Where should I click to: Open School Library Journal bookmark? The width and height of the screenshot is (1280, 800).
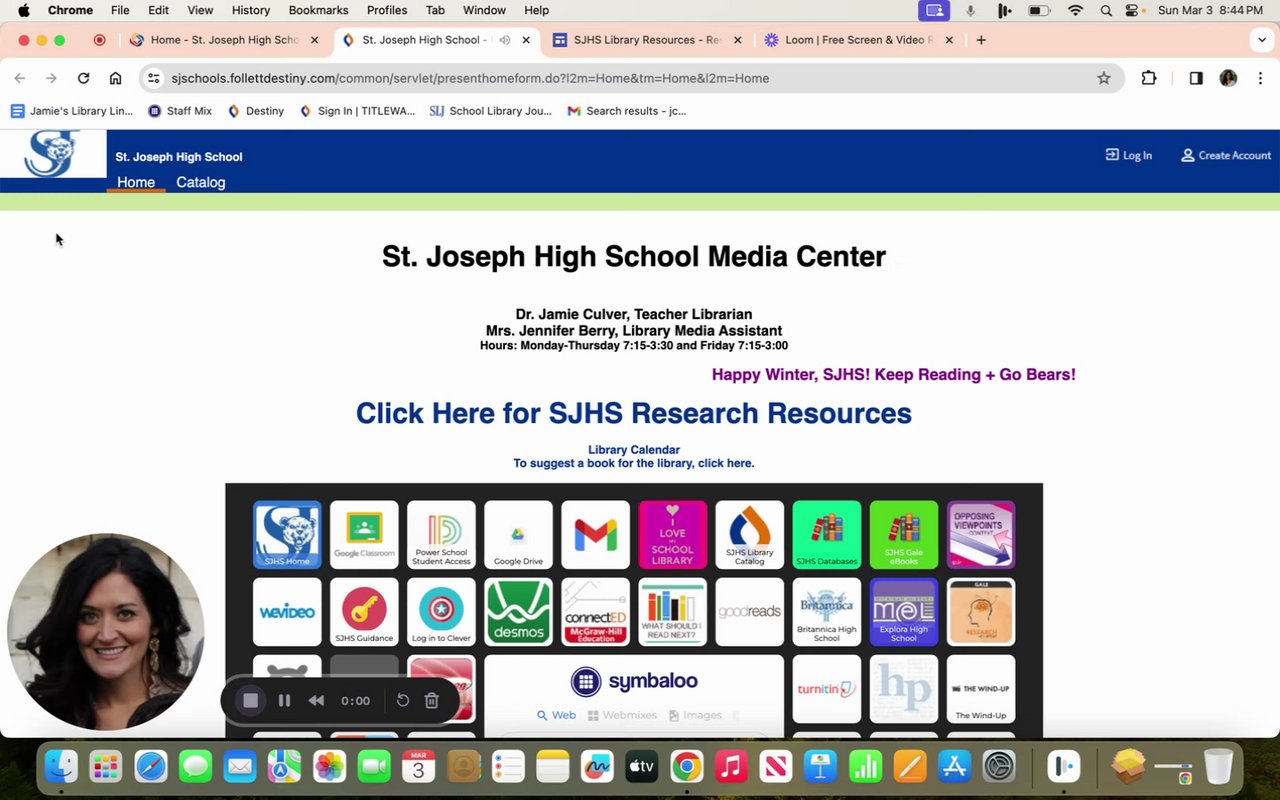click(490, 111)
